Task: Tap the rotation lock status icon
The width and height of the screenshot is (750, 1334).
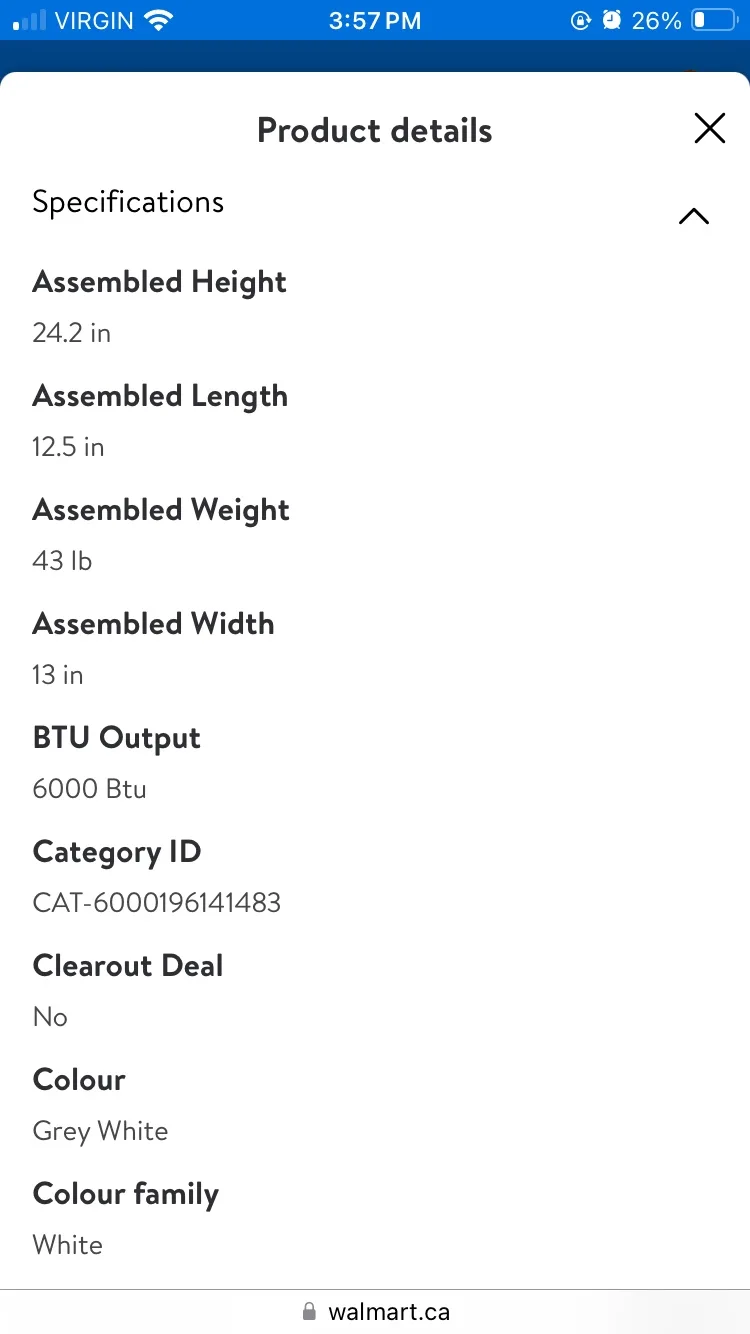Action: click(580, 20)
